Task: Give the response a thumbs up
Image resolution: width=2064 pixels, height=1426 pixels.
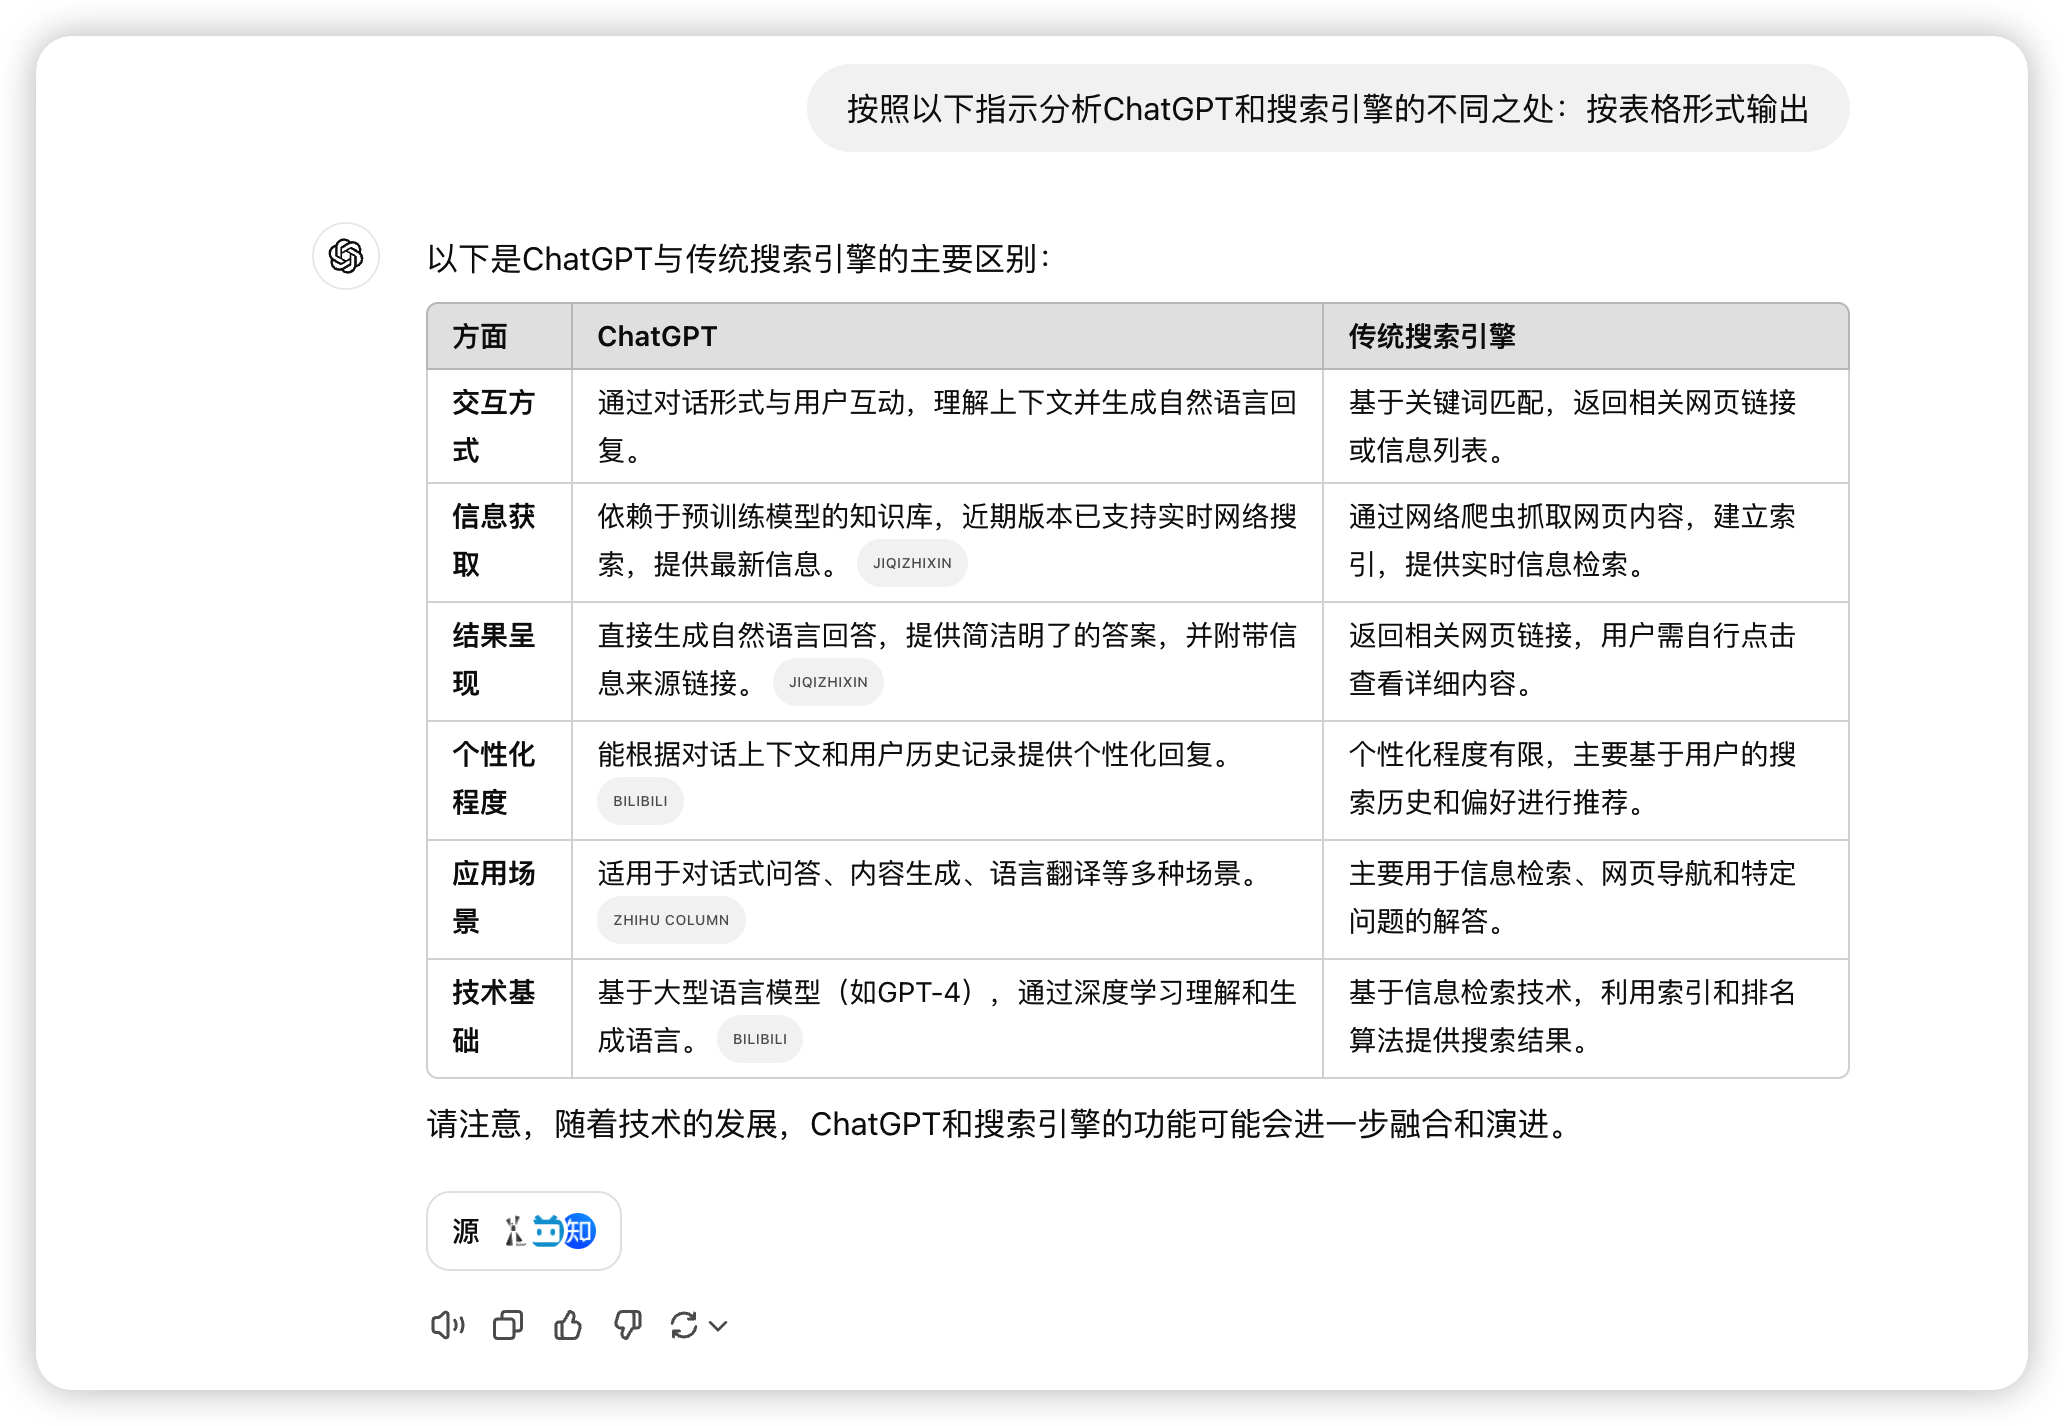Action: click(x=568, y=1326)
